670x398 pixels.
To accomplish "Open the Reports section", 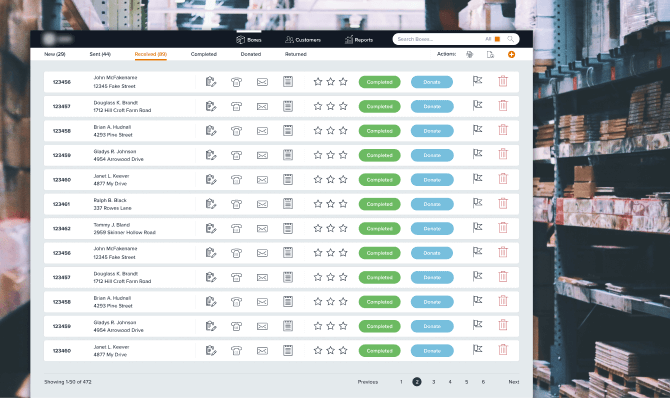I will [359, 40].
